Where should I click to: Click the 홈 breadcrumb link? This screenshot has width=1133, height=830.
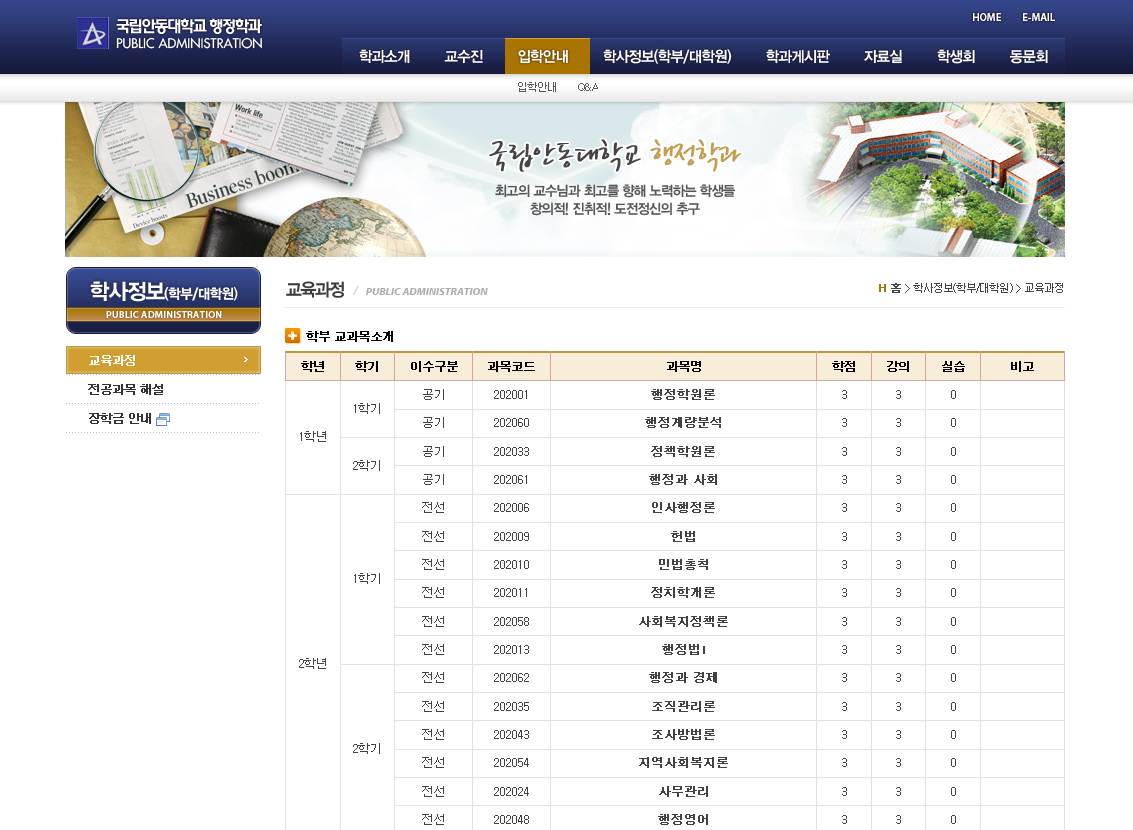(895, 288)
